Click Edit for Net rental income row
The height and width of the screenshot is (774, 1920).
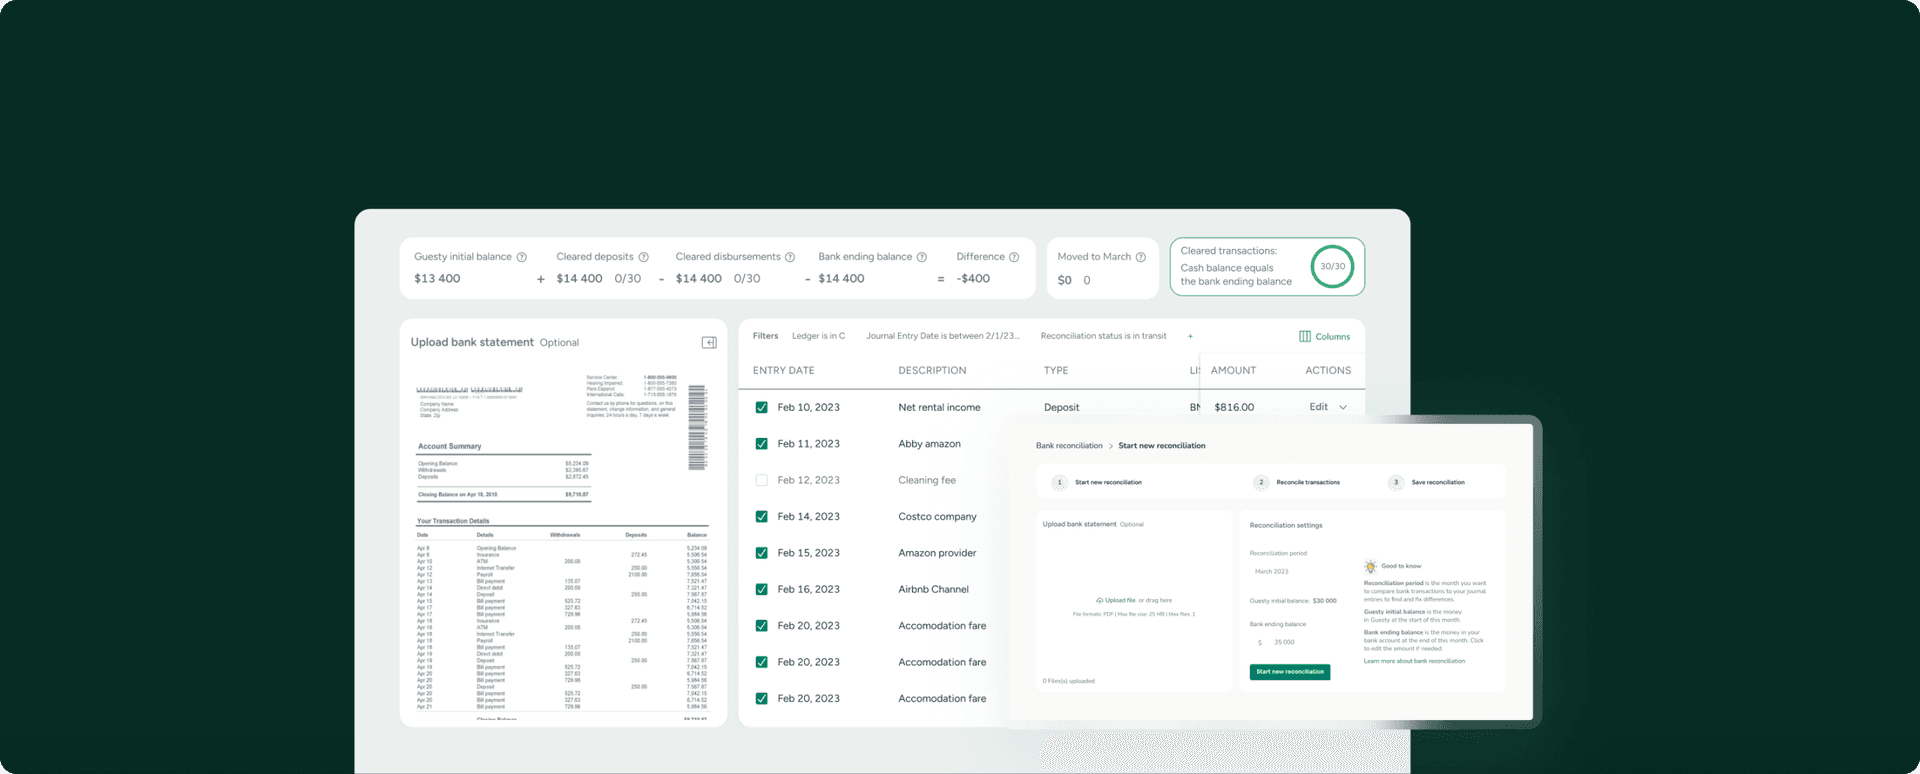[1319, 407]
